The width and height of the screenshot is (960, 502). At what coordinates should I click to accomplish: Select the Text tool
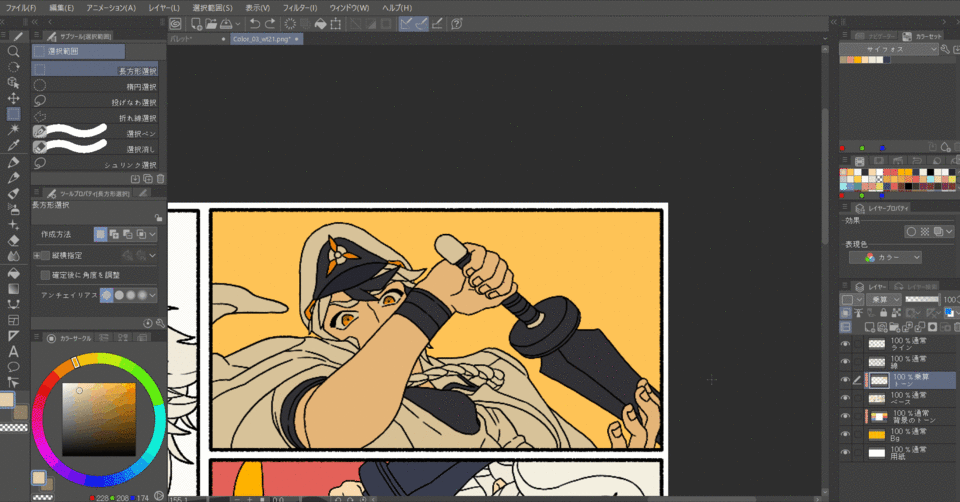tap(13, 351)
